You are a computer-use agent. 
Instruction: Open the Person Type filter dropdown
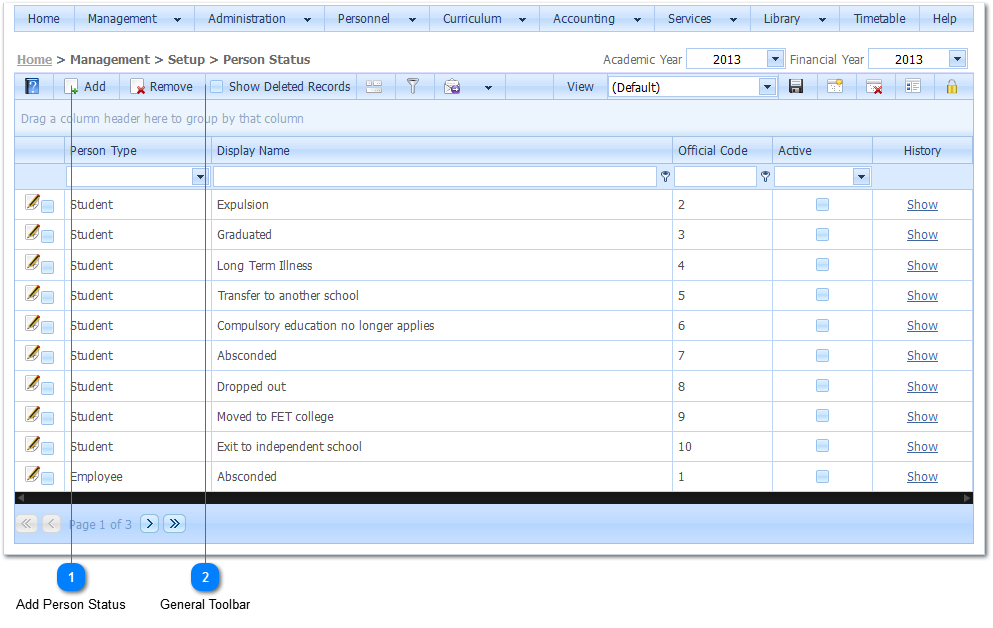coord(199,177)
